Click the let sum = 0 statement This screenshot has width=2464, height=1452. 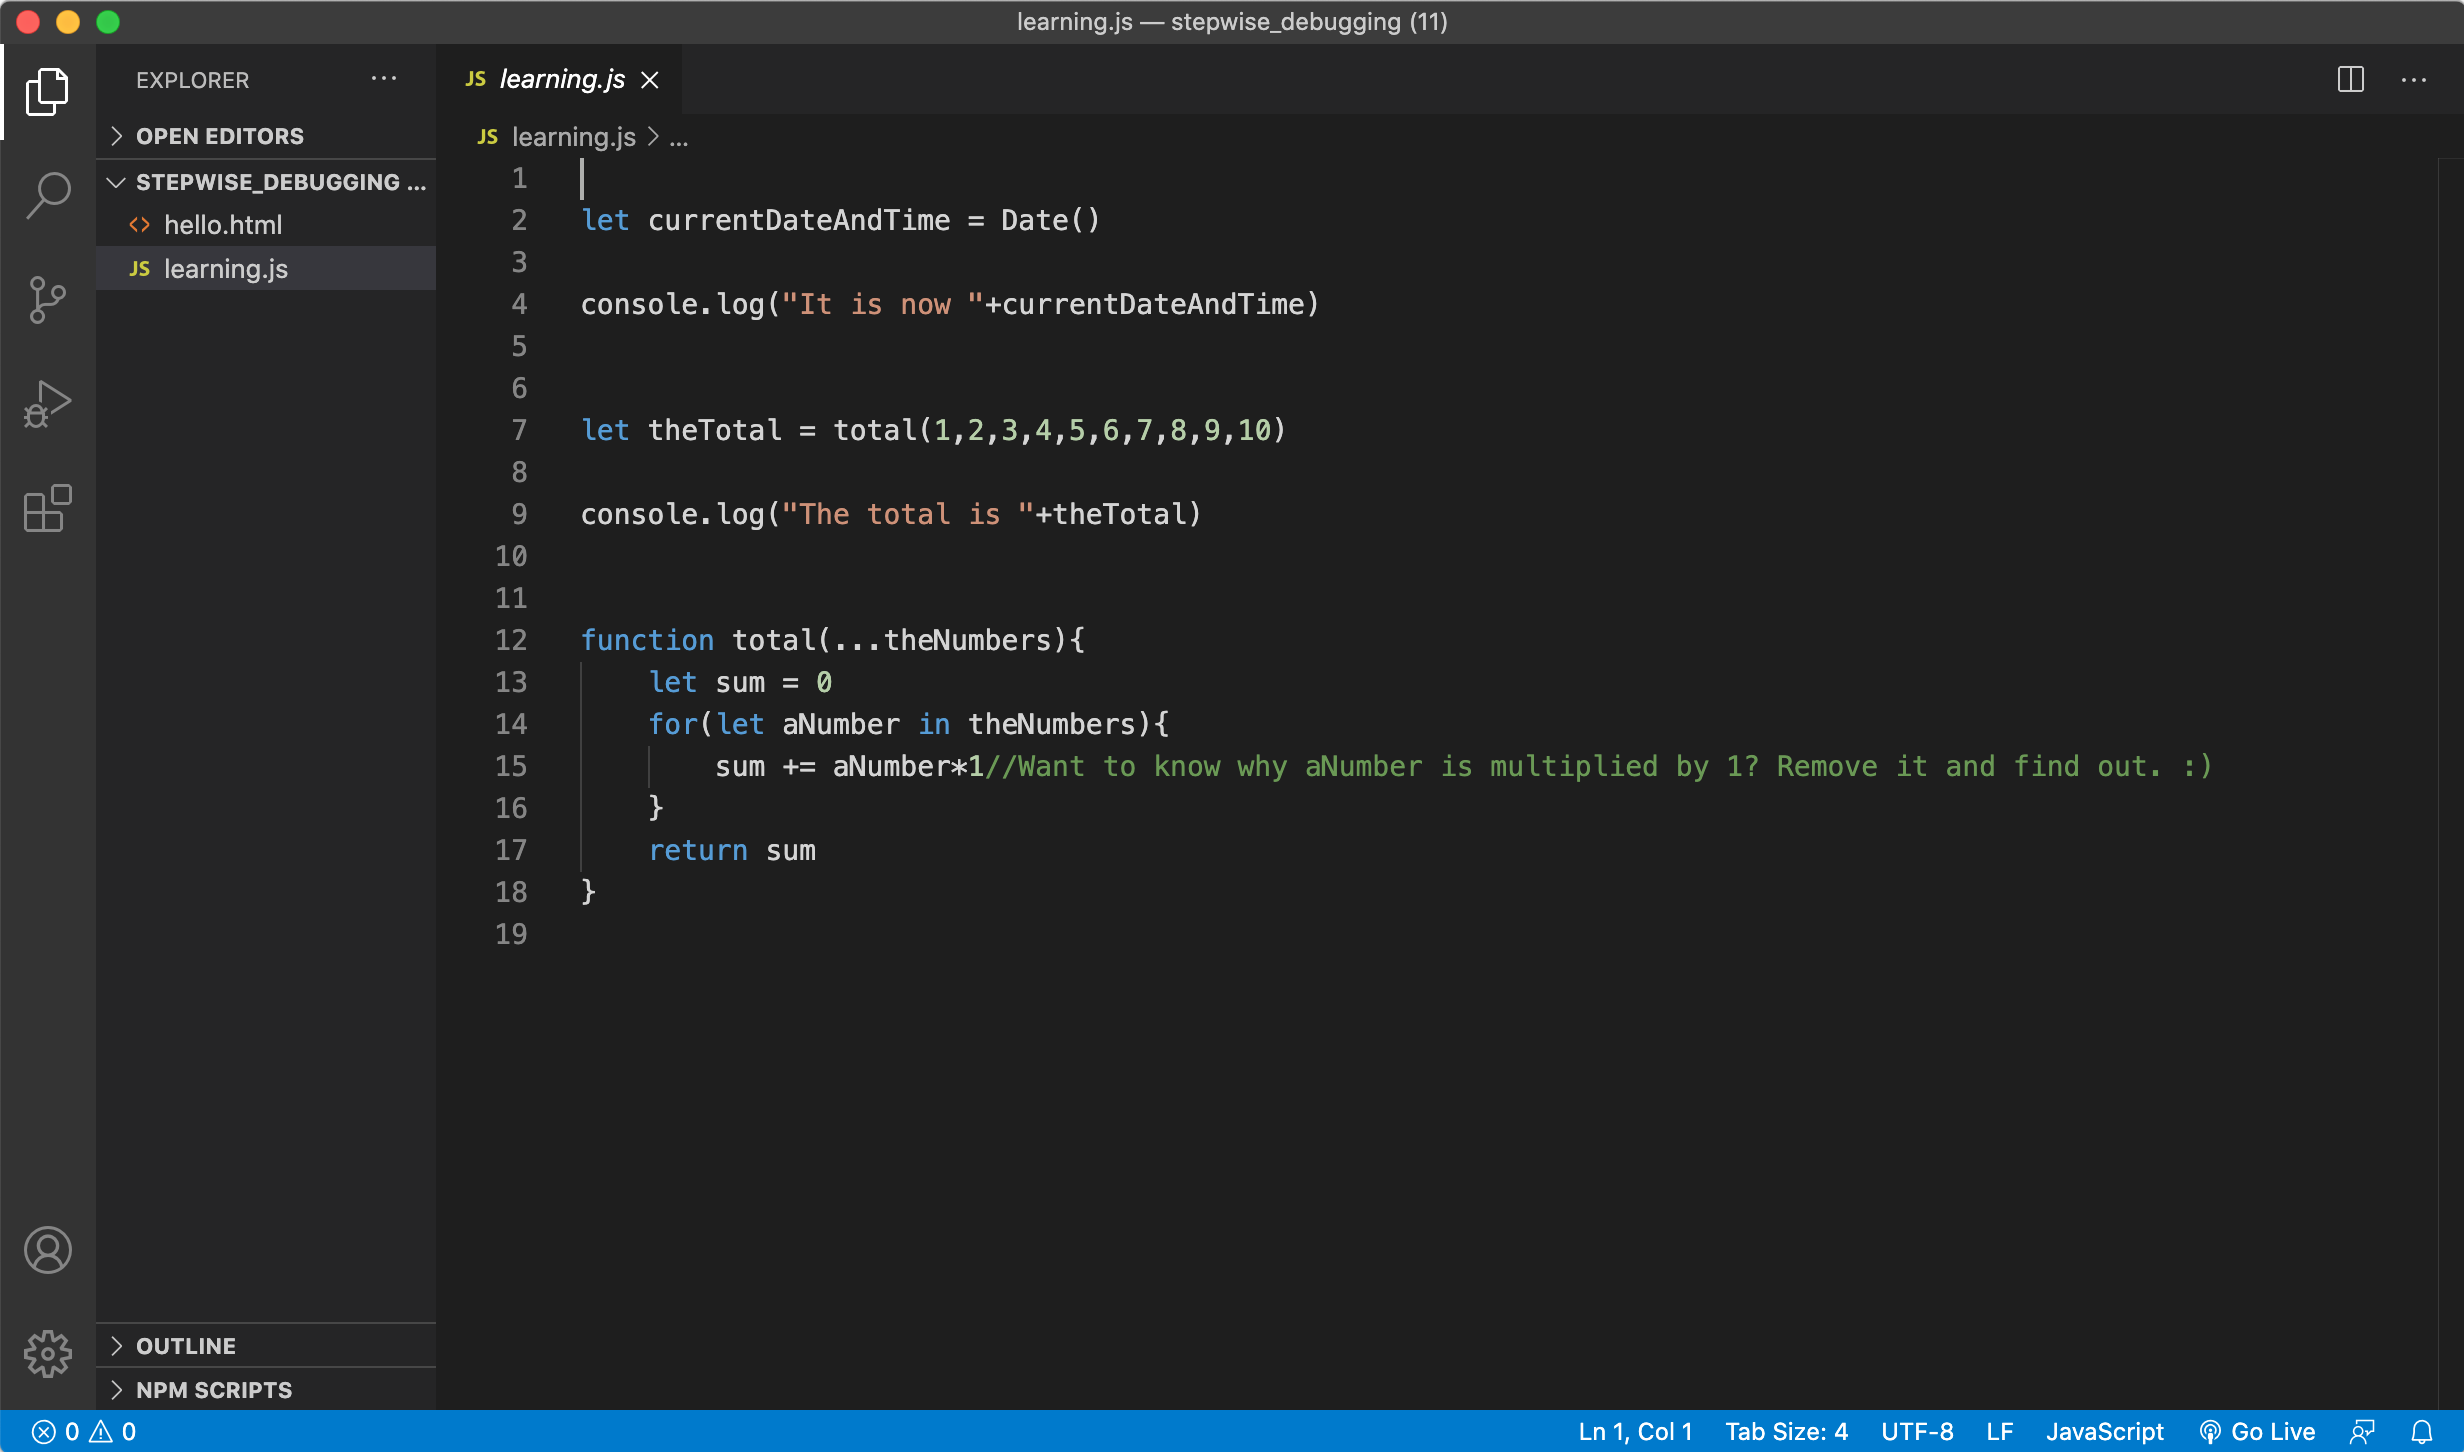point(740,682)
